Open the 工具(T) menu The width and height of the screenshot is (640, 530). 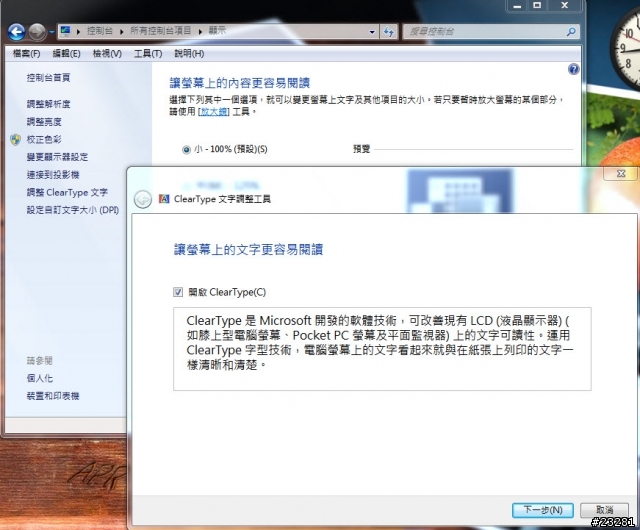148,53
